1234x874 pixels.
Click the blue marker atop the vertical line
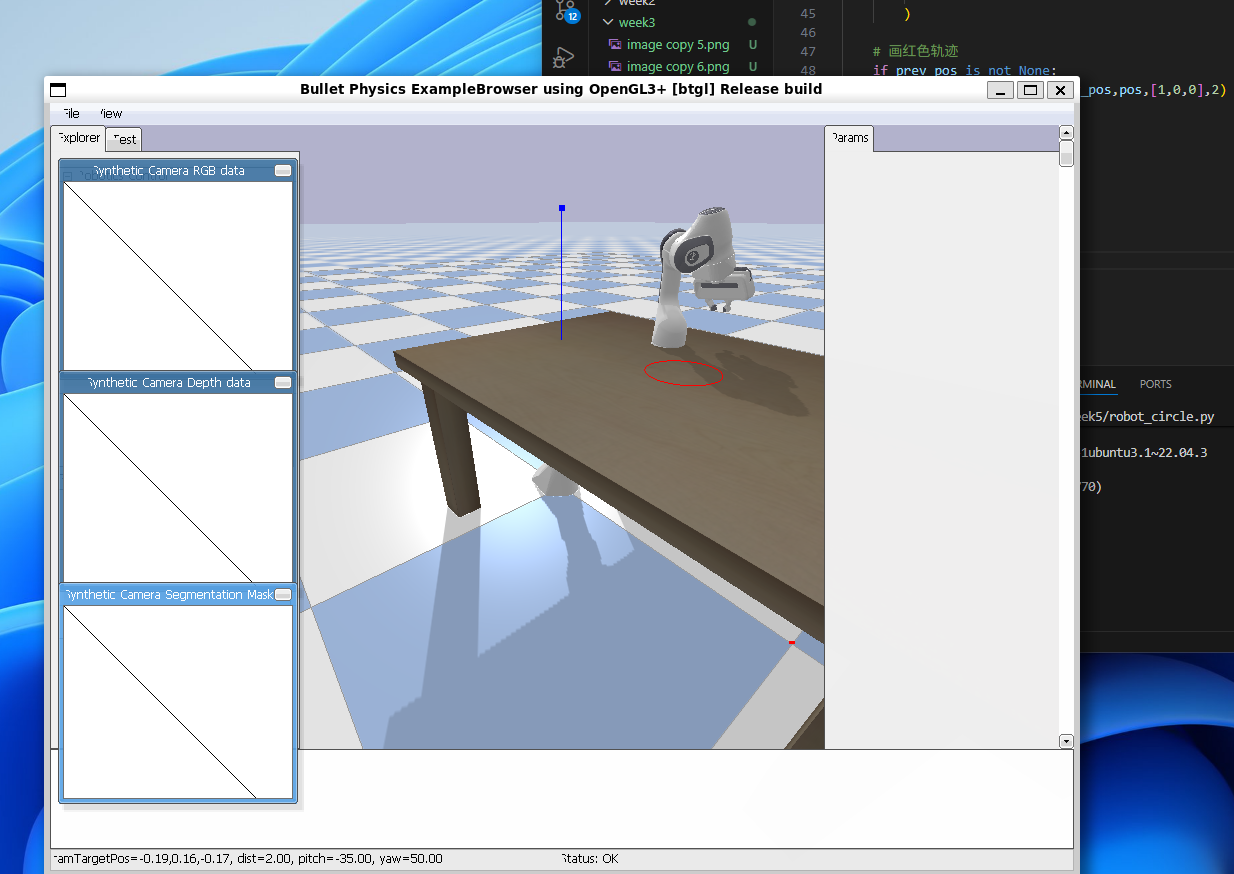tap(562, 208)
